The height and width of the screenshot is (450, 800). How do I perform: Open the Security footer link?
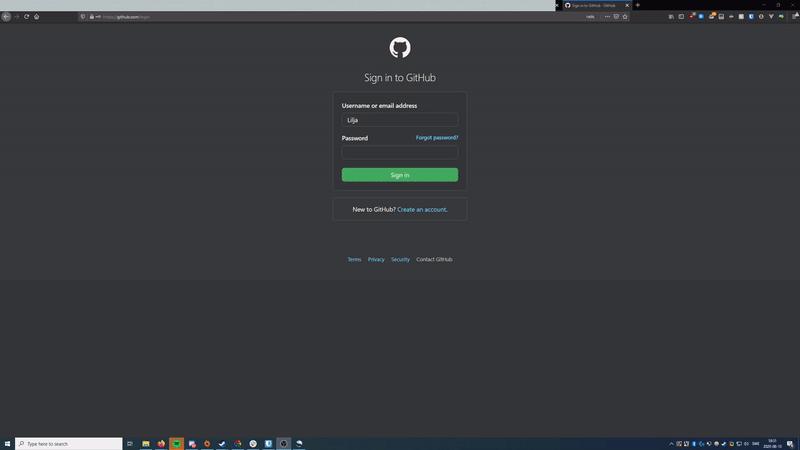coord(401,260)
